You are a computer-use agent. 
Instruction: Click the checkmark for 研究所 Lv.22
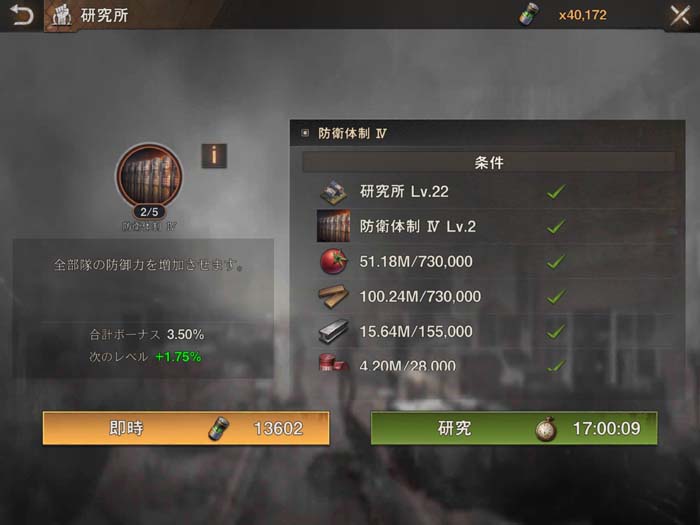point(556,192)
